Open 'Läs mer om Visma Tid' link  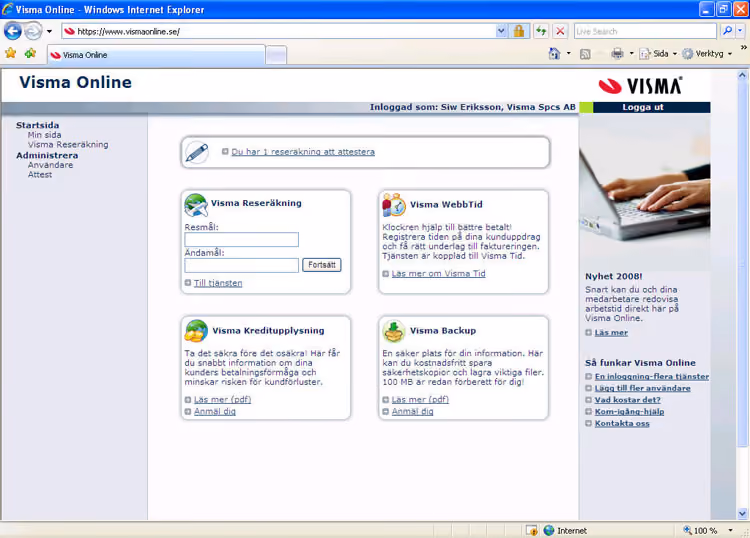coord(438,274)
